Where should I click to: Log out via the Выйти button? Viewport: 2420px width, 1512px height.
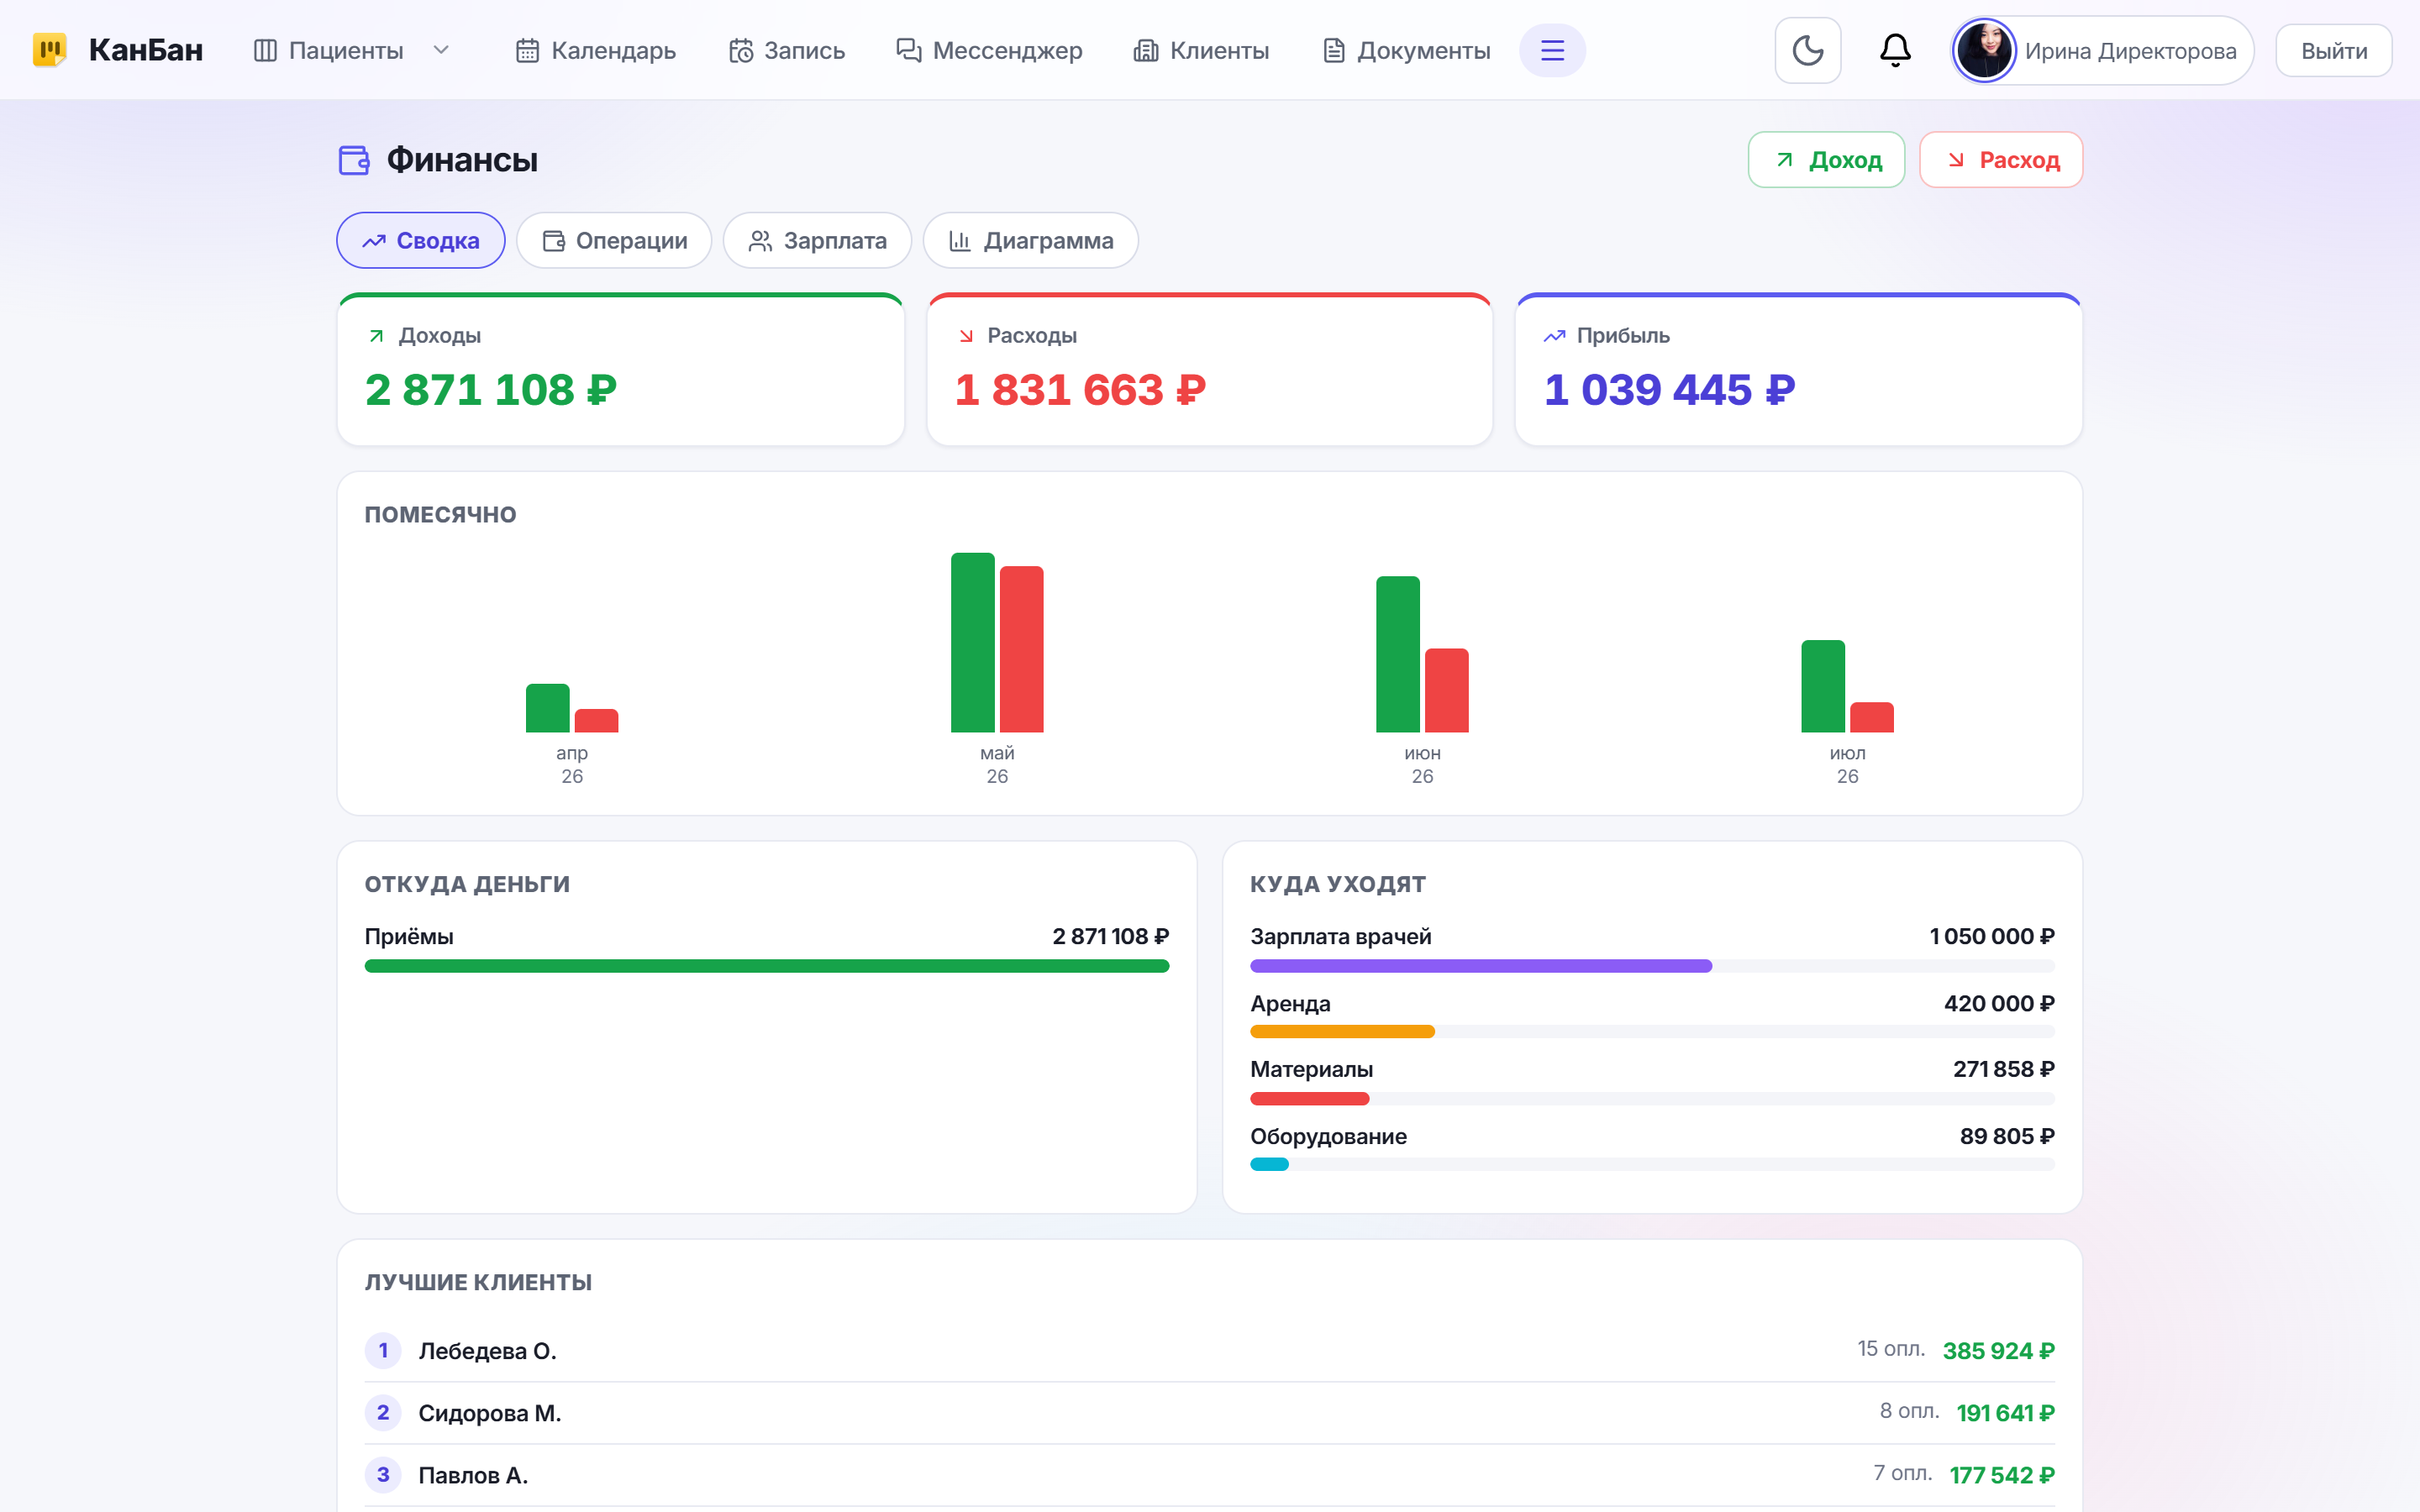coord(2333,50)
